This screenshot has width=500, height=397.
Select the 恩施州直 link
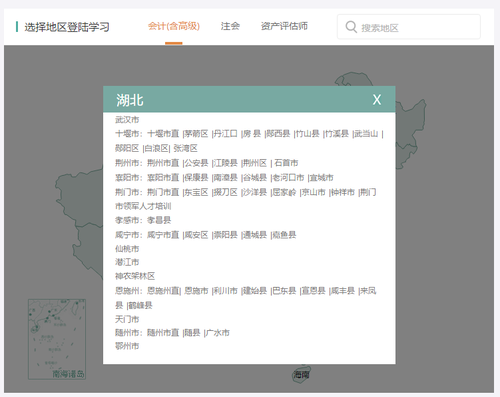pos(163,291)
